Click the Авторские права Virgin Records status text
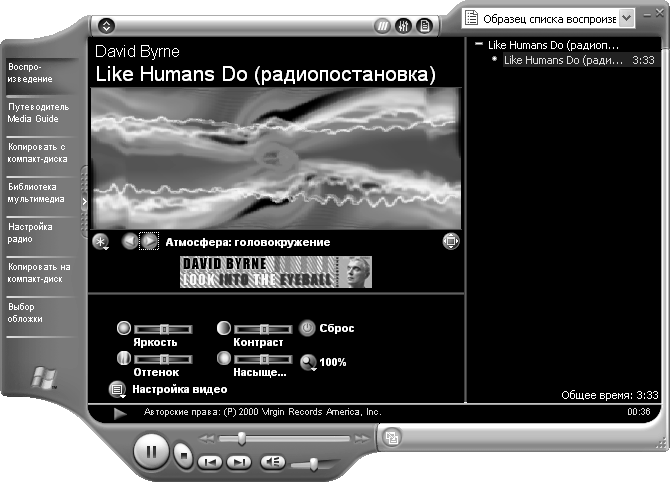 [x=262, y=412]
